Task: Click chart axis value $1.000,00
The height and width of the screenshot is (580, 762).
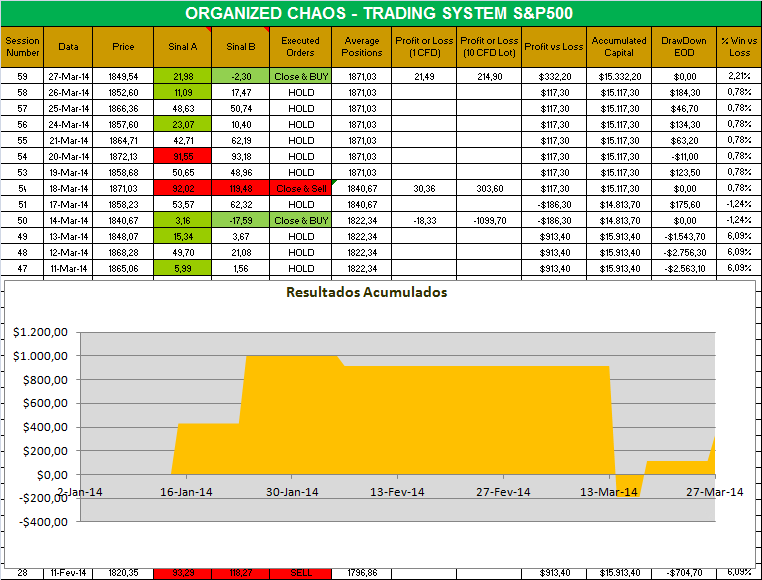Action: [x=40, y=356]
